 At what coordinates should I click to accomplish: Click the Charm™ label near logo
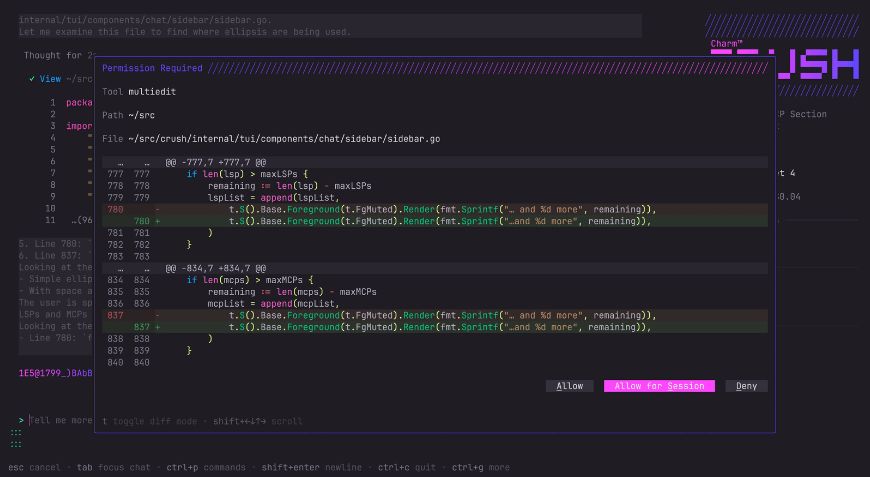coord(726,43)
